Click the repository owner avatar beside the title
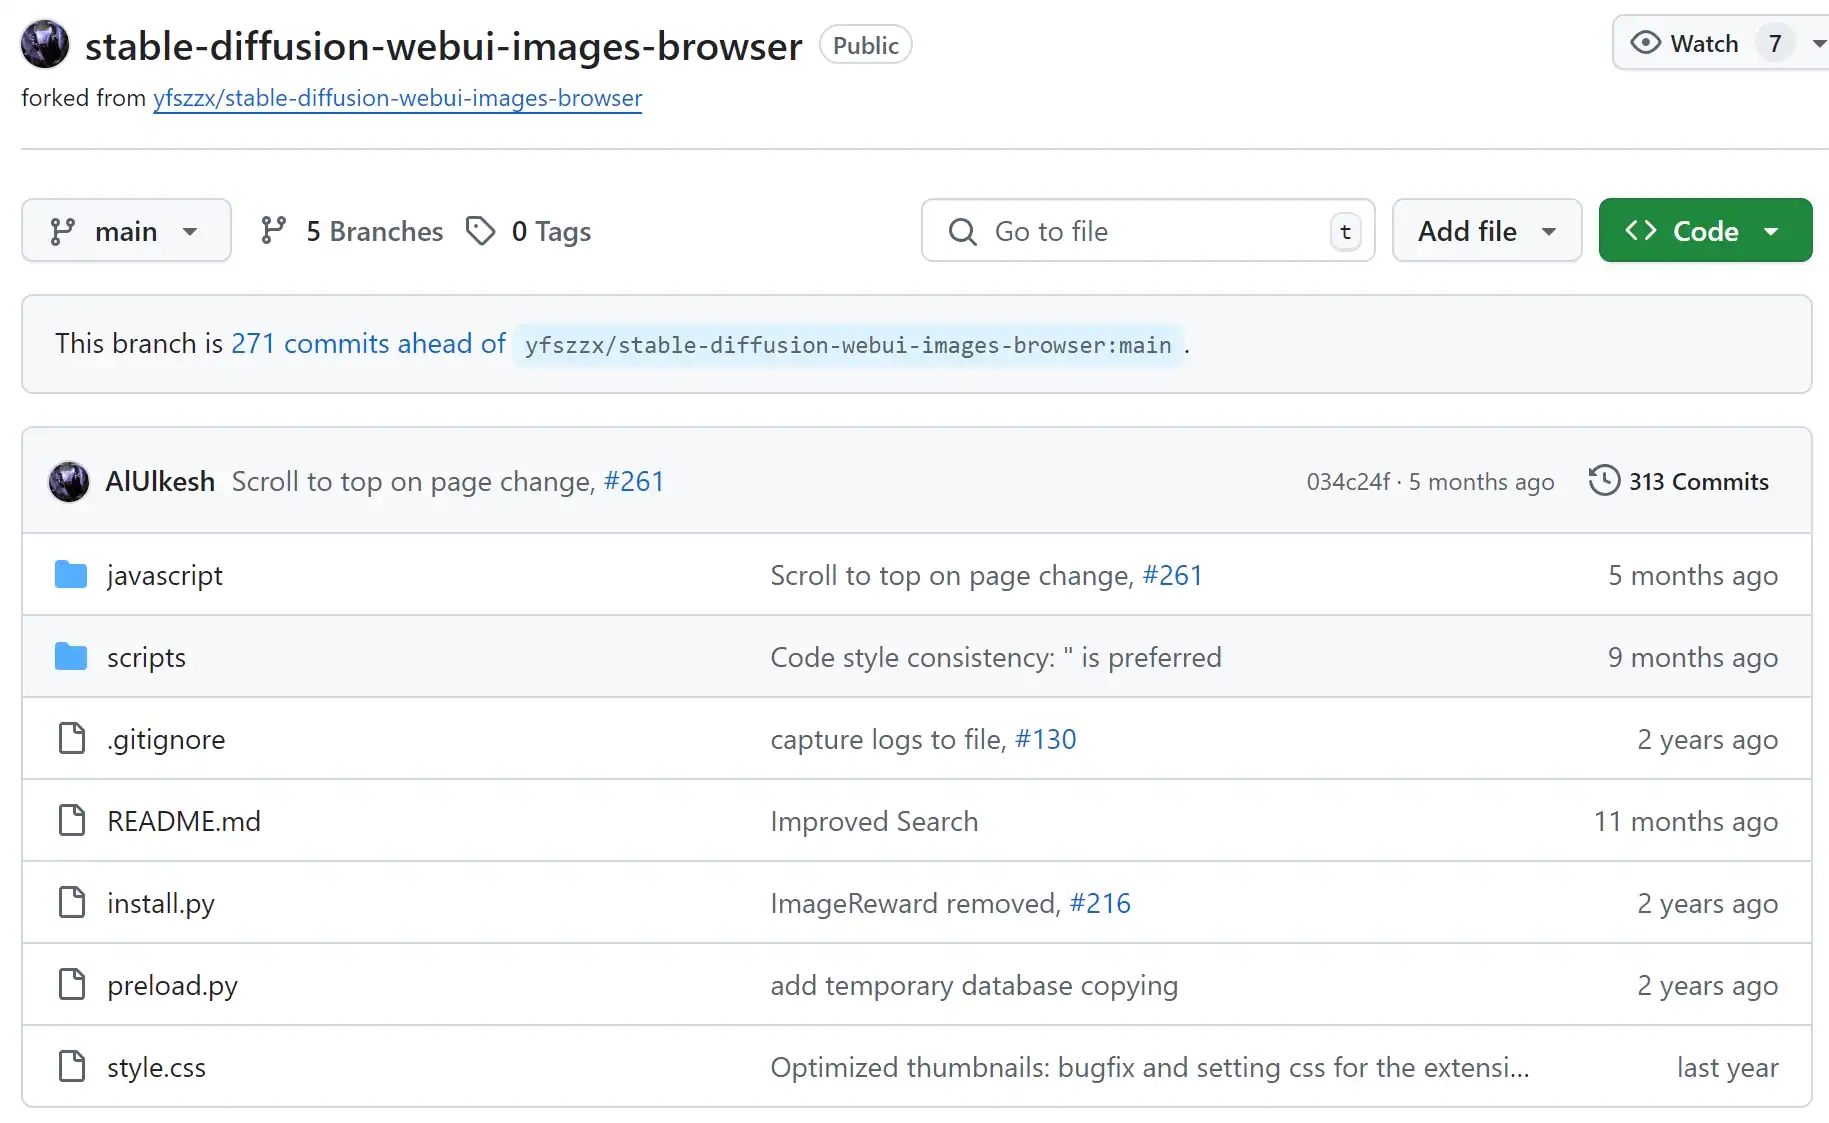Screen dimensions: 1829x1123 pyautogui.click(x=45, y=44)
